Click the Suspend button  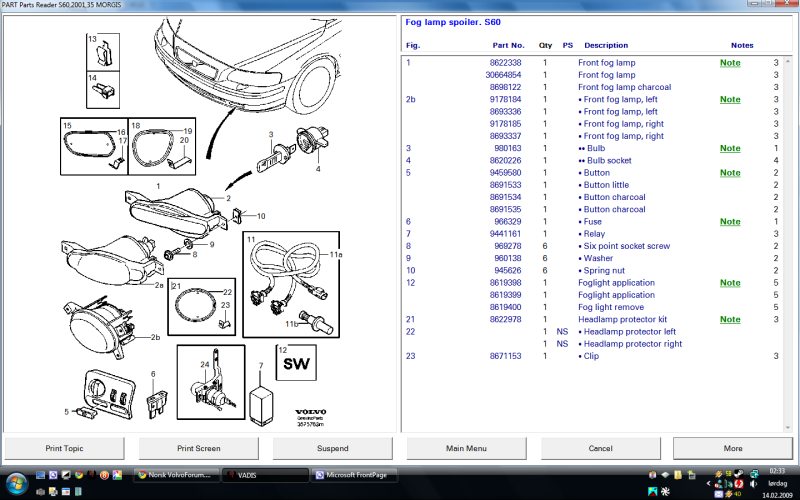click(332, 448)
